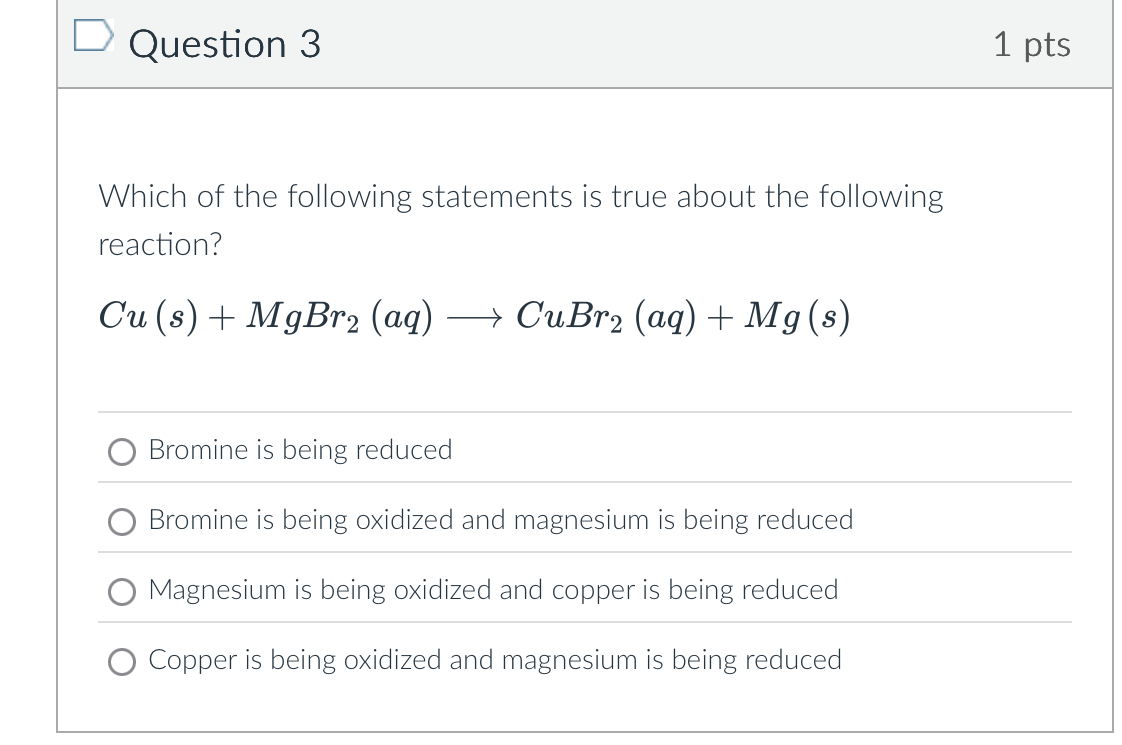The height and width of the screenshot is (745, 1122).
Task: Click the second answer row about bromine oxidized
Action: [500, 520]
